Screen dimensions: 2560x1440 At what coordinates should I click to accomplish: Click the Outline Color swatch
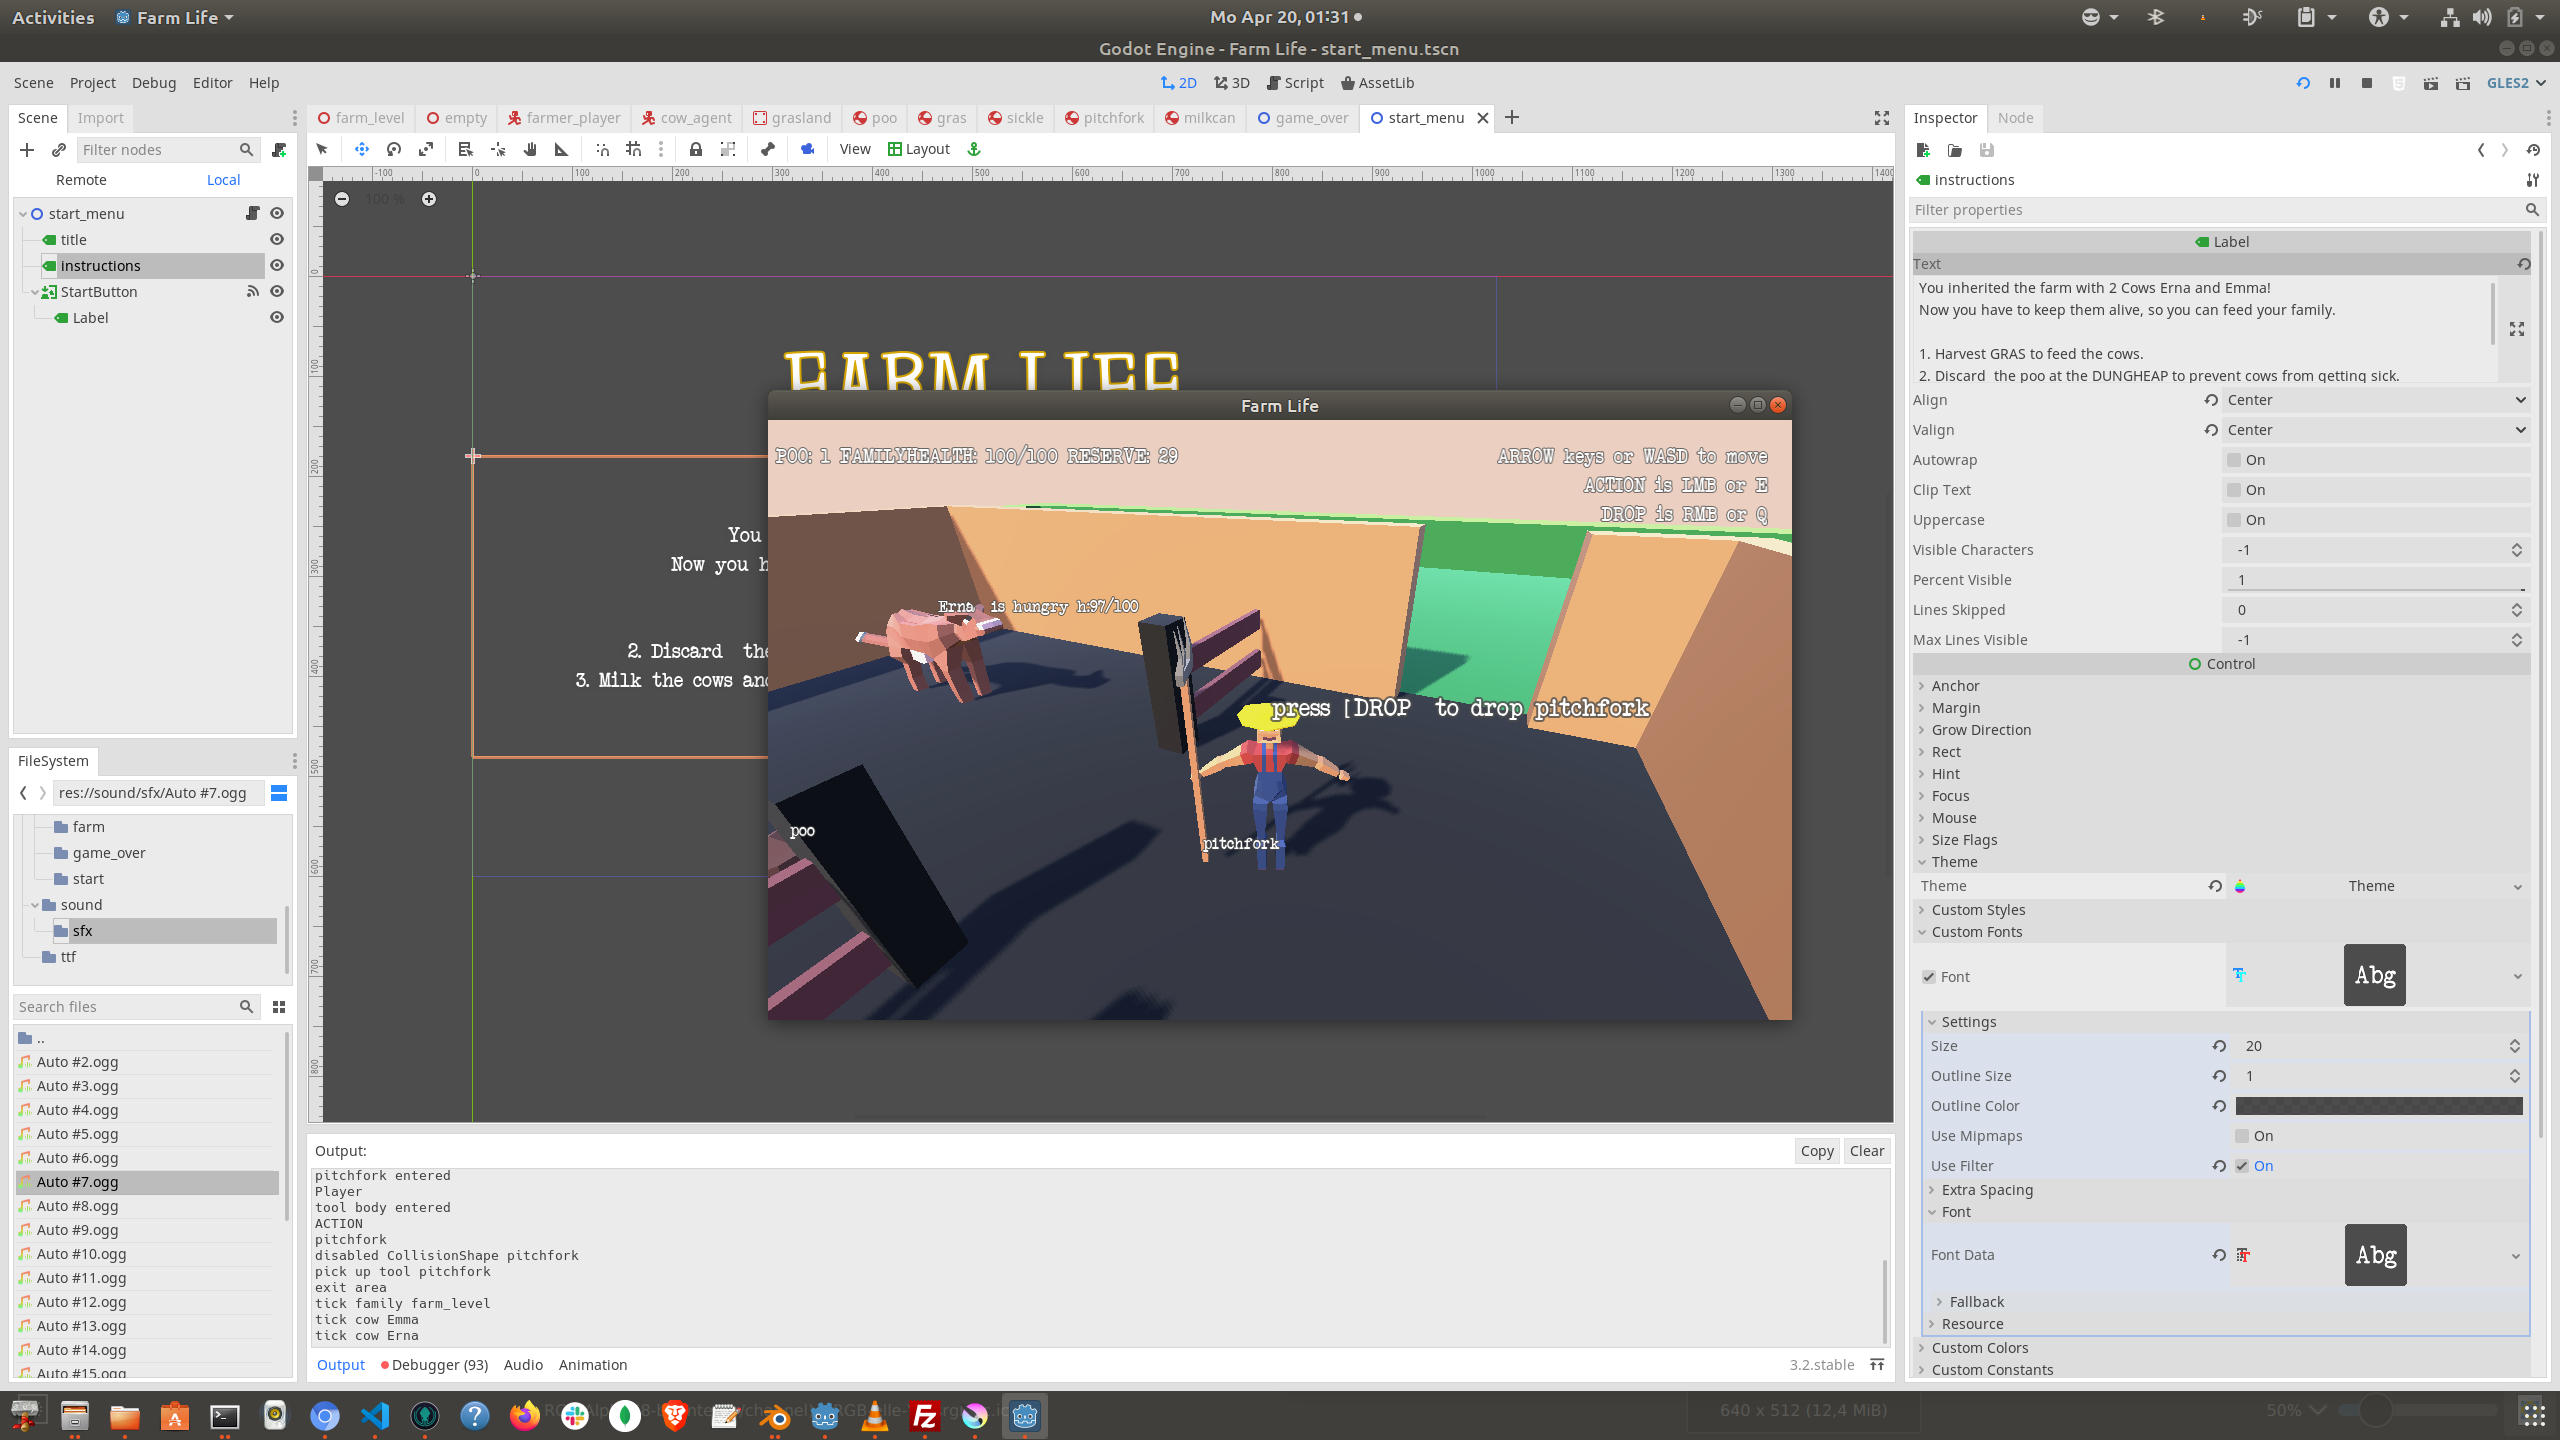pos(2378,1106)
